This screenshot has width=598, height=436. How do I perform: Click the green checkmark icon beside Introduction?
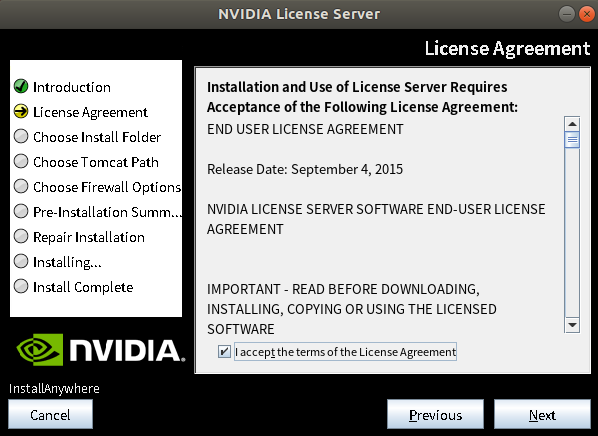21,86
